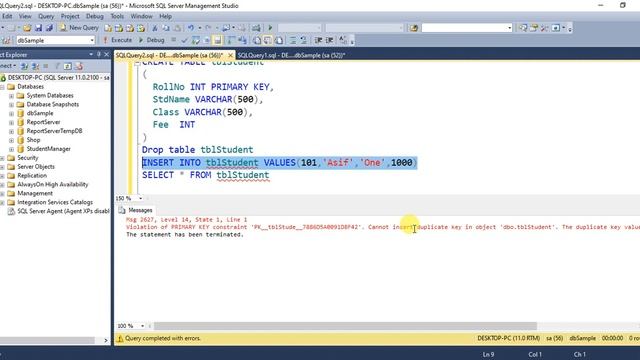Open the View menu
Screen dimensions: 640x360
coord(25,16)
